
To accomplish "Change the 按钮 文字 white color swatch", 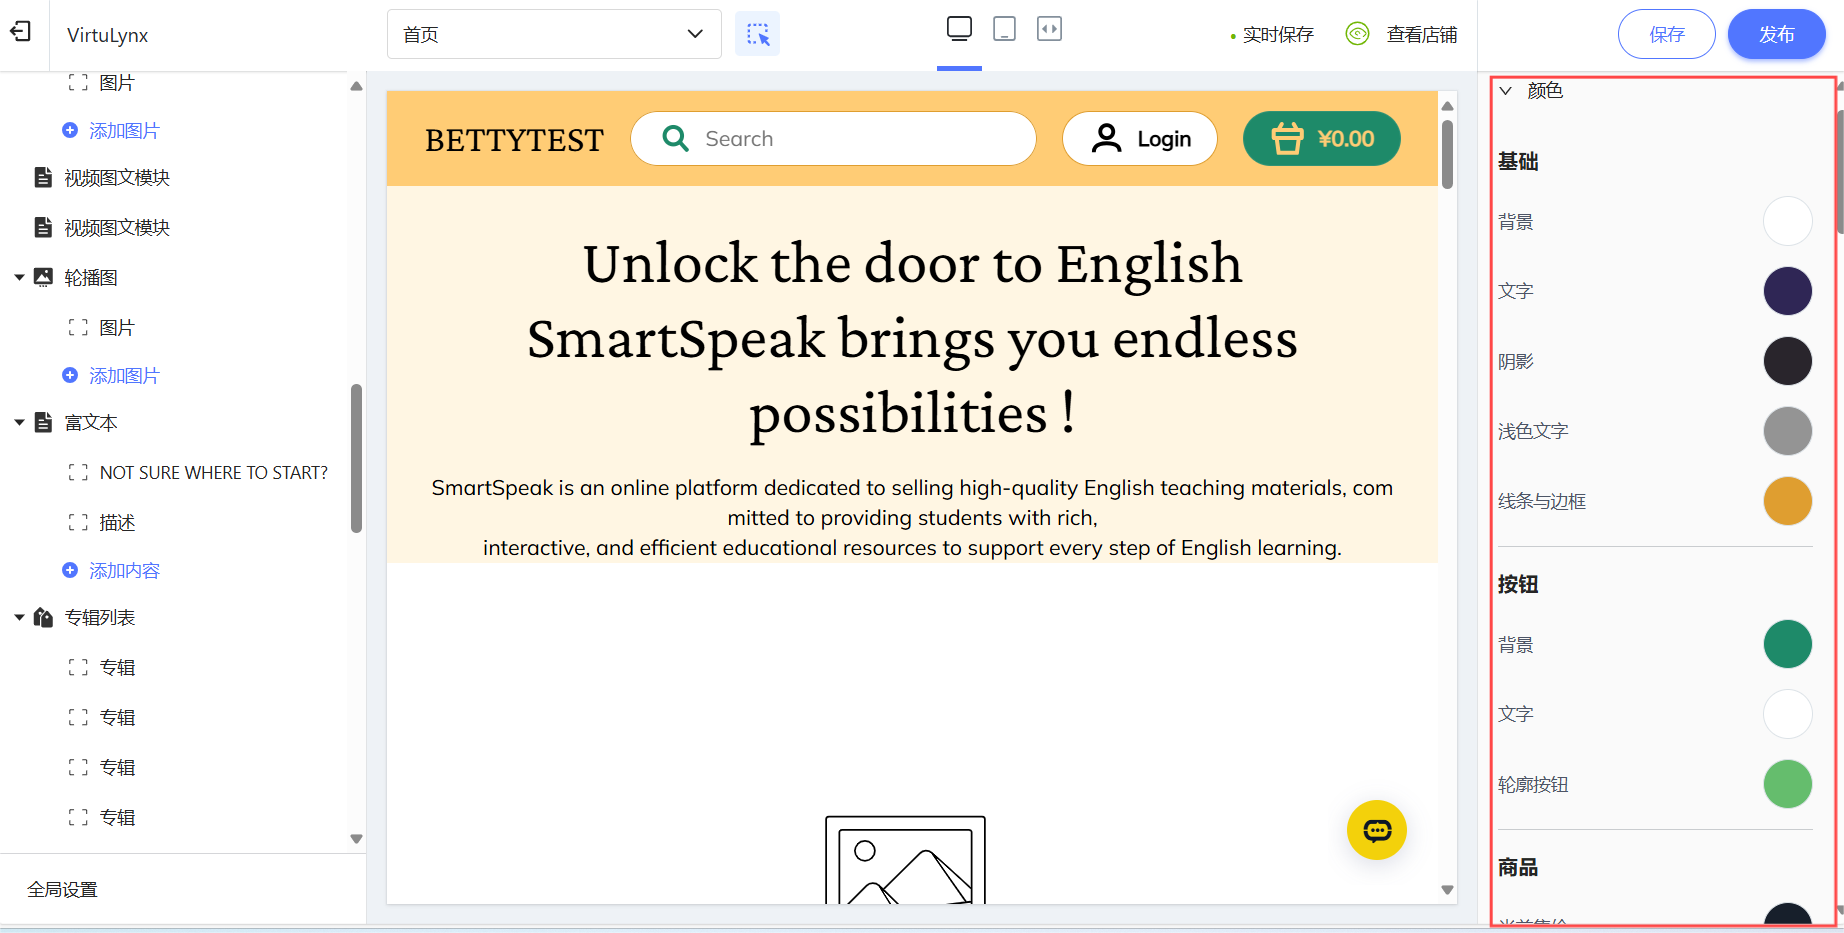I will (x=1787, y=714).
